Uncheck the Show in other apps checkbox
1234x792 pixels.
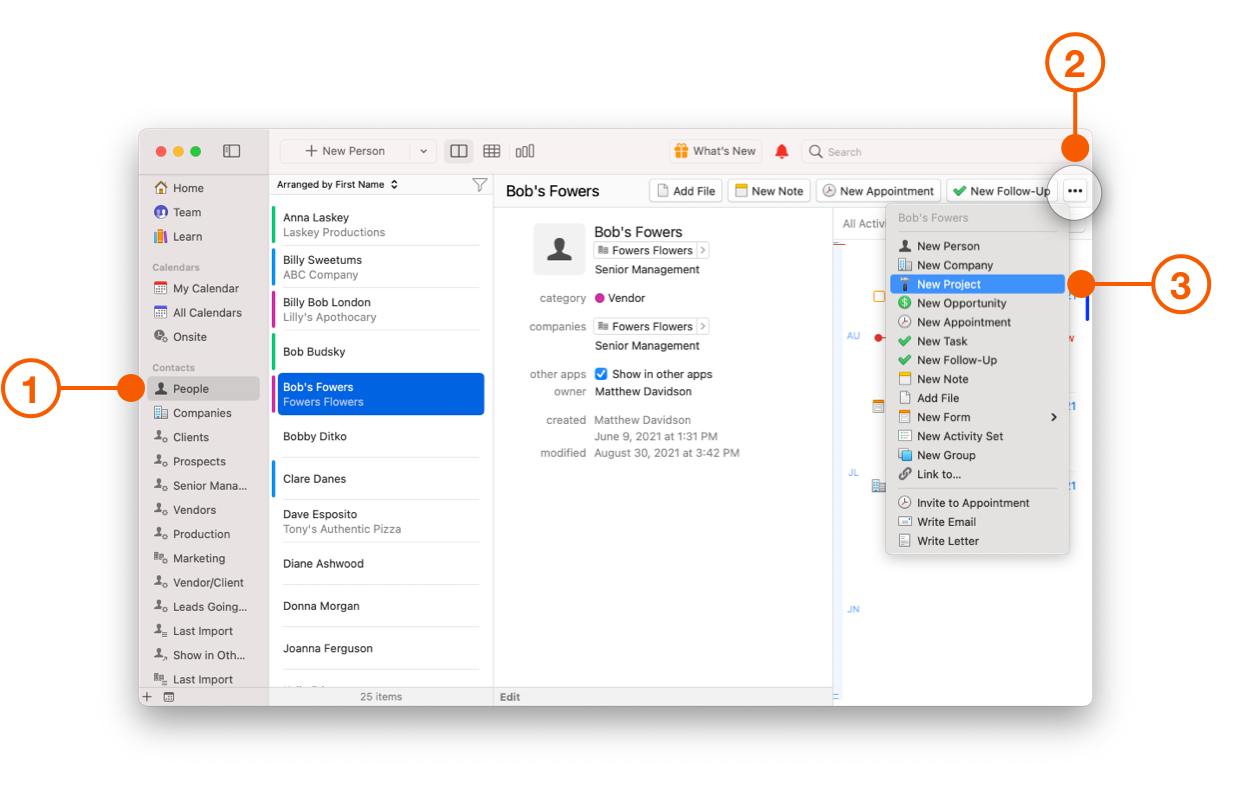601,374
